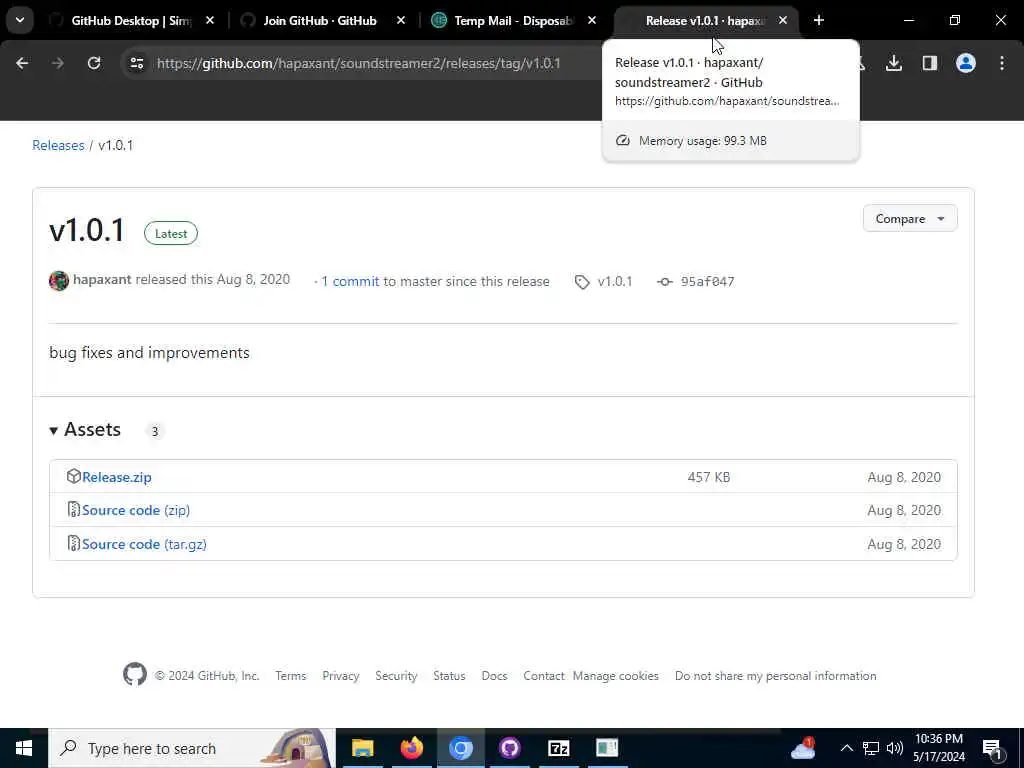Open the Chrome profile avatar

point(966,63)
